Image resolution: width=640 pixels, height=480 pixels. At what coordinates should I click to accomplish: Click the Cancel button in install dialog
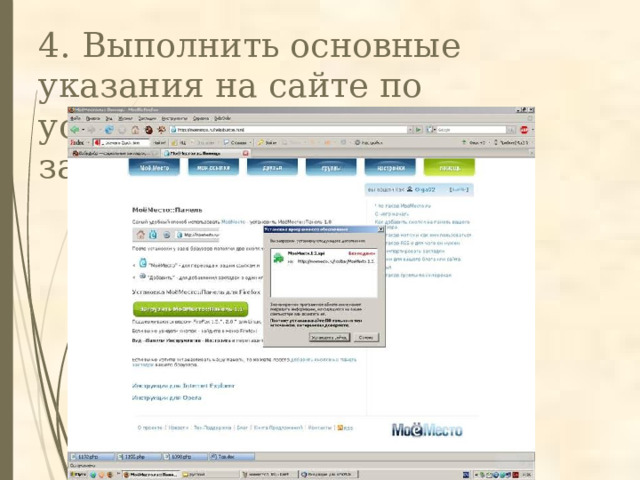[366, 338]
